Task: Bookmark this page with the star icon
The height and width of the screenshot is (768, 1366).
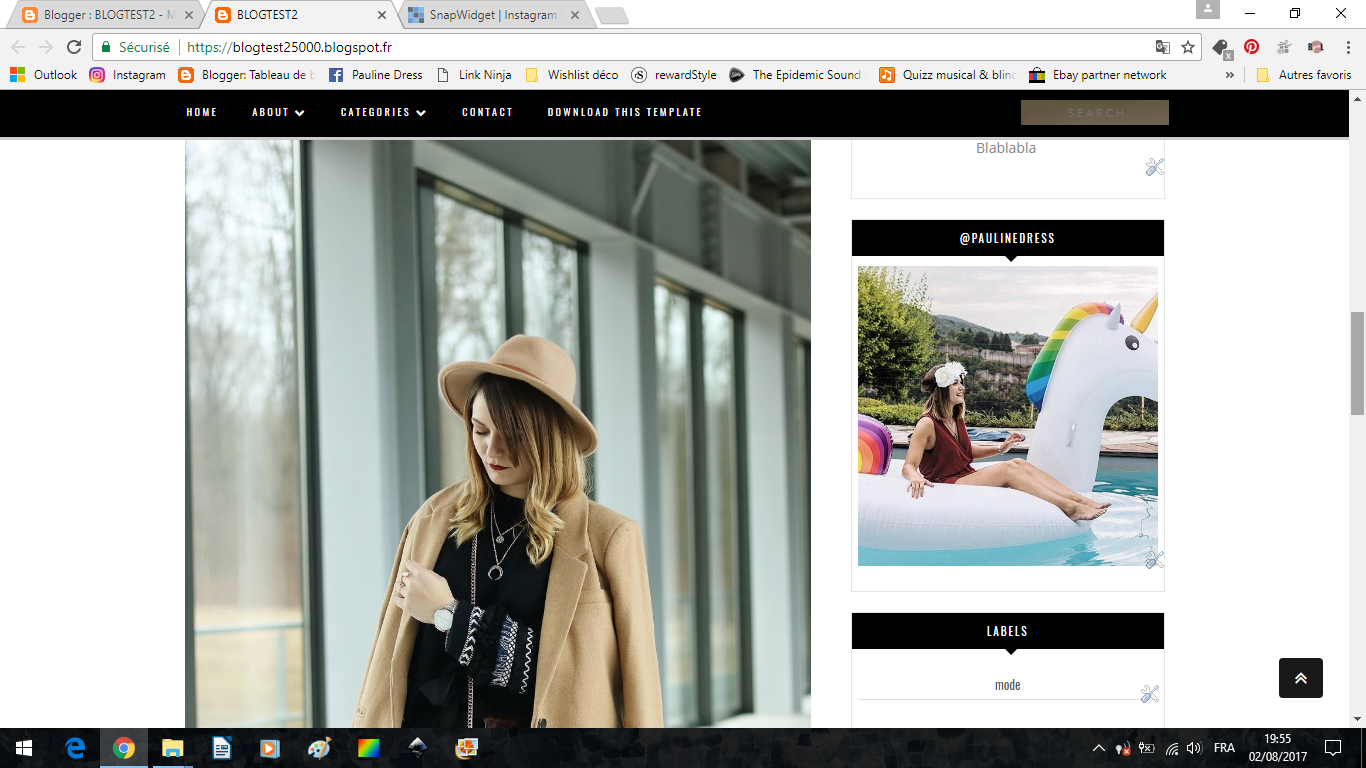Action: [1188, 47]
